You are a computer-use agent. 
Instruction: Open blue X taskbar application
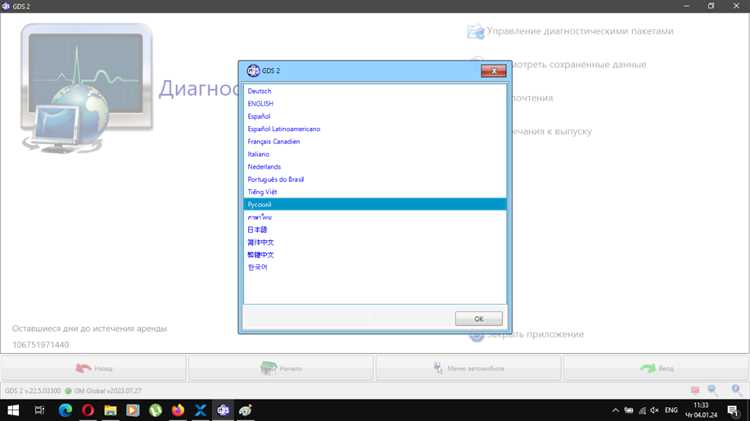(200, 410)
